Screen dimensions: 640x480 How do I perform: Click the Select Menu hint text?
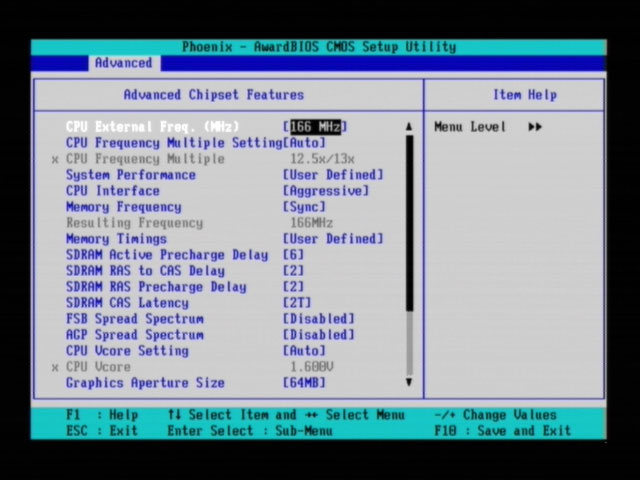(365, 415)
